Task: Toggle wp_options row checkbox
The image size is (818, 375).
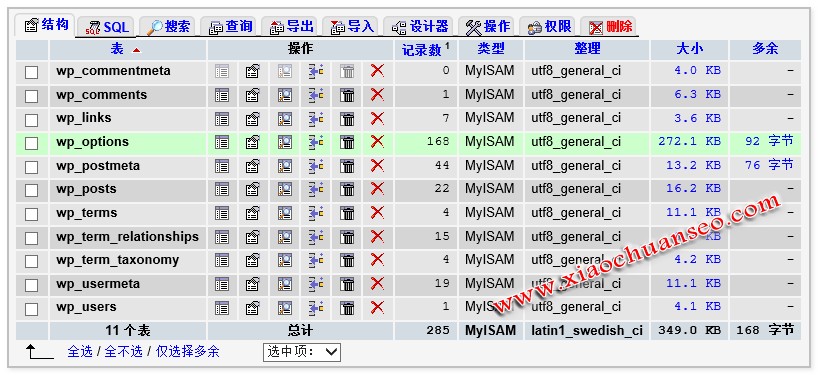Action: click(x=32, y=143)
